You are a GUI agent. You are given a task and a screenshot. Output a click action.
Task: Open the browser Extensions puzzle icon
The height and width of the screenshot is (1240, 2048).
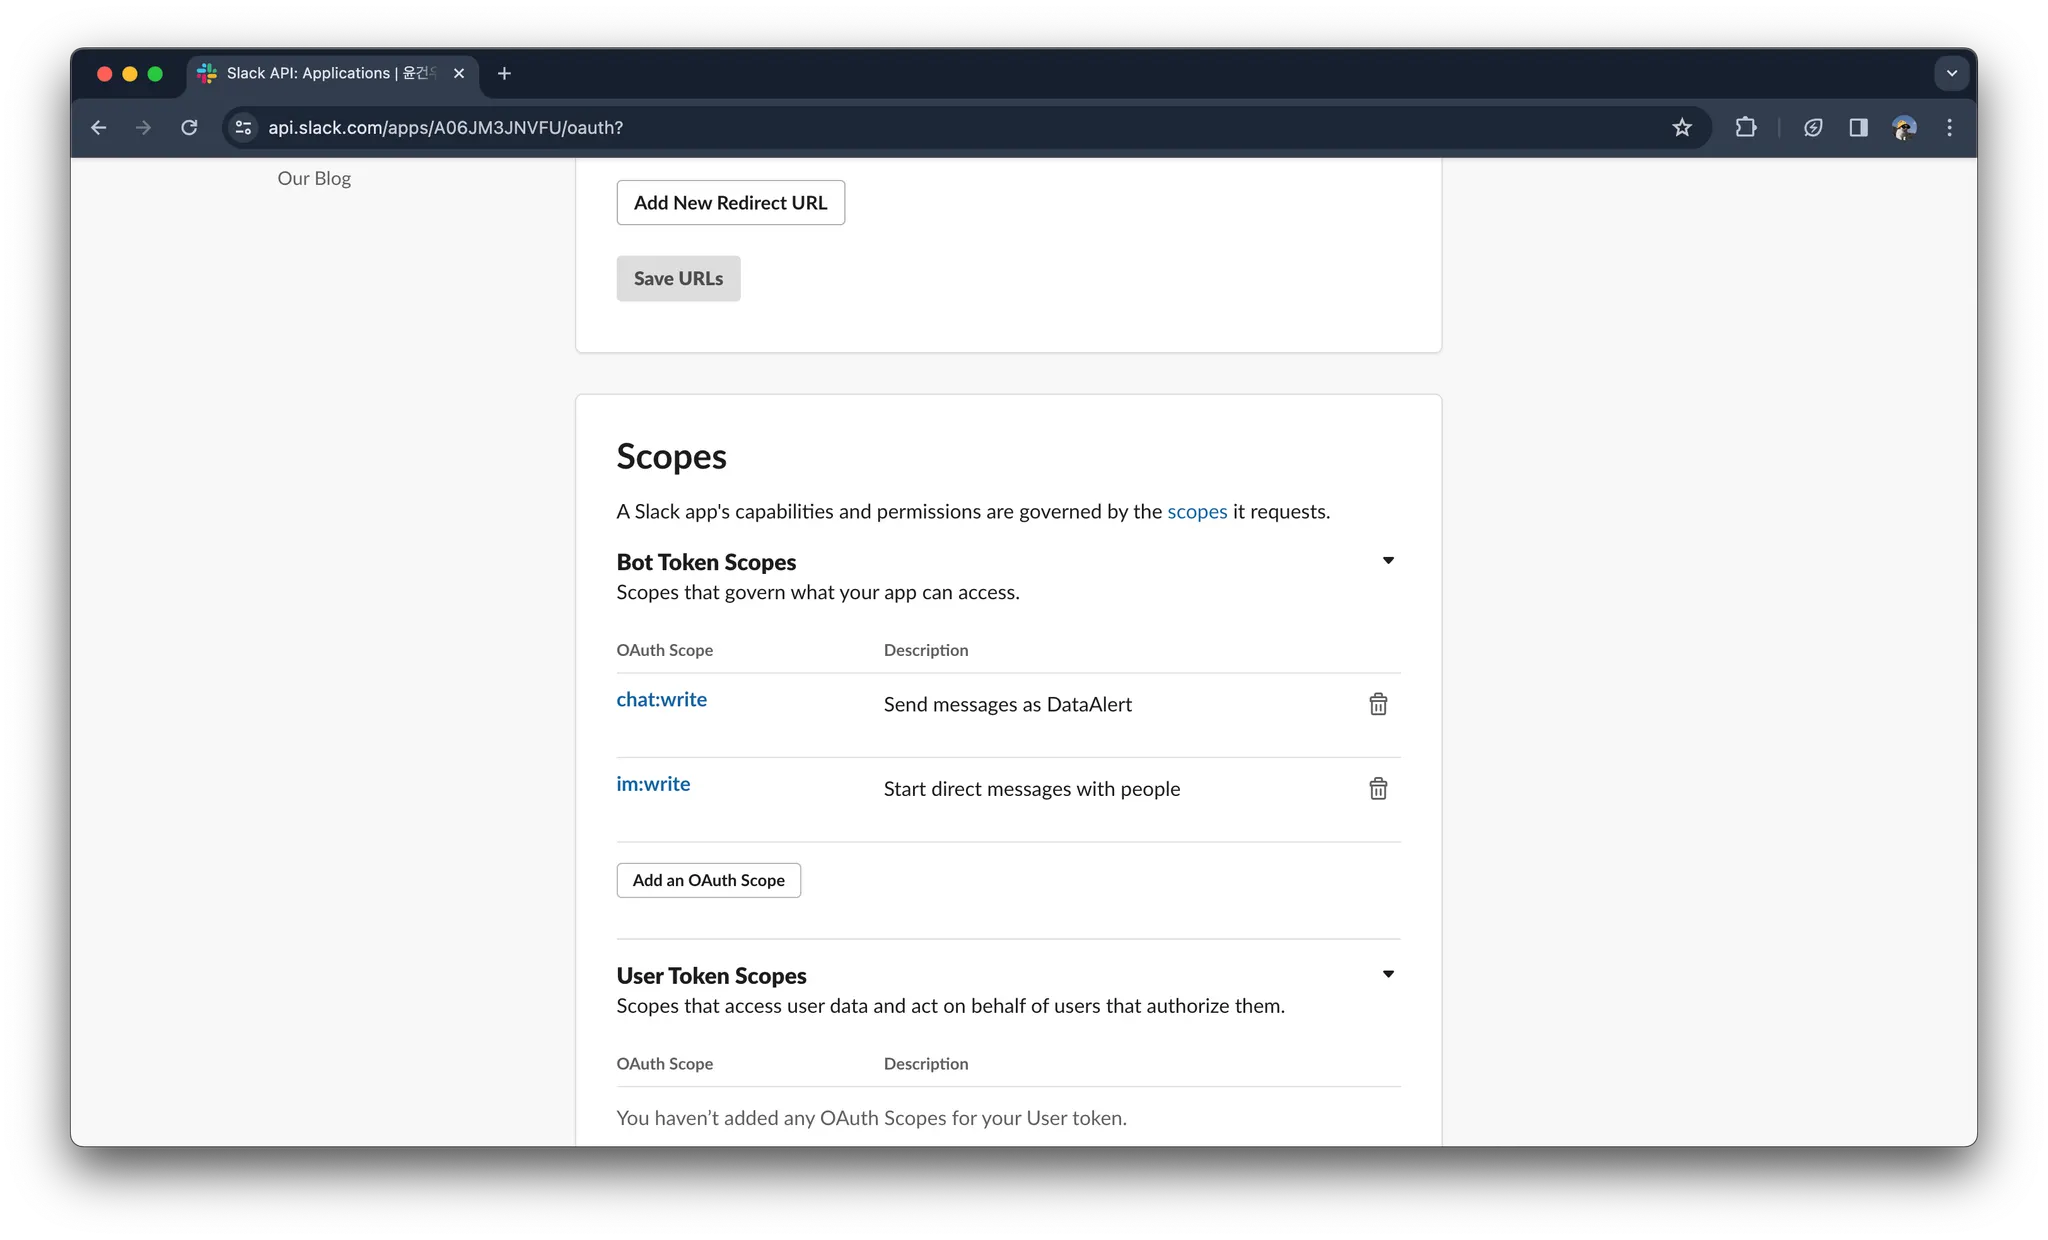click(x=1746, y=128)
